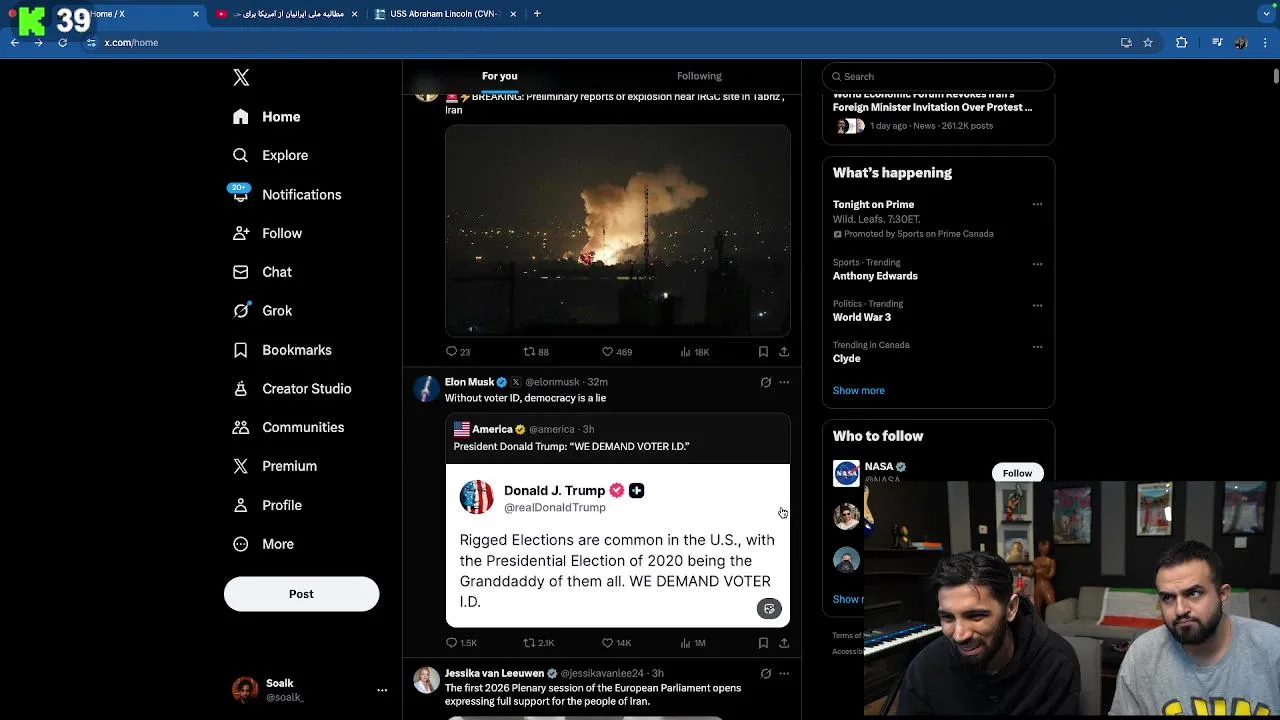Bookmark Elon Musk's voter ID post
The image size is (1280, 720).
(x=763, y=643)
